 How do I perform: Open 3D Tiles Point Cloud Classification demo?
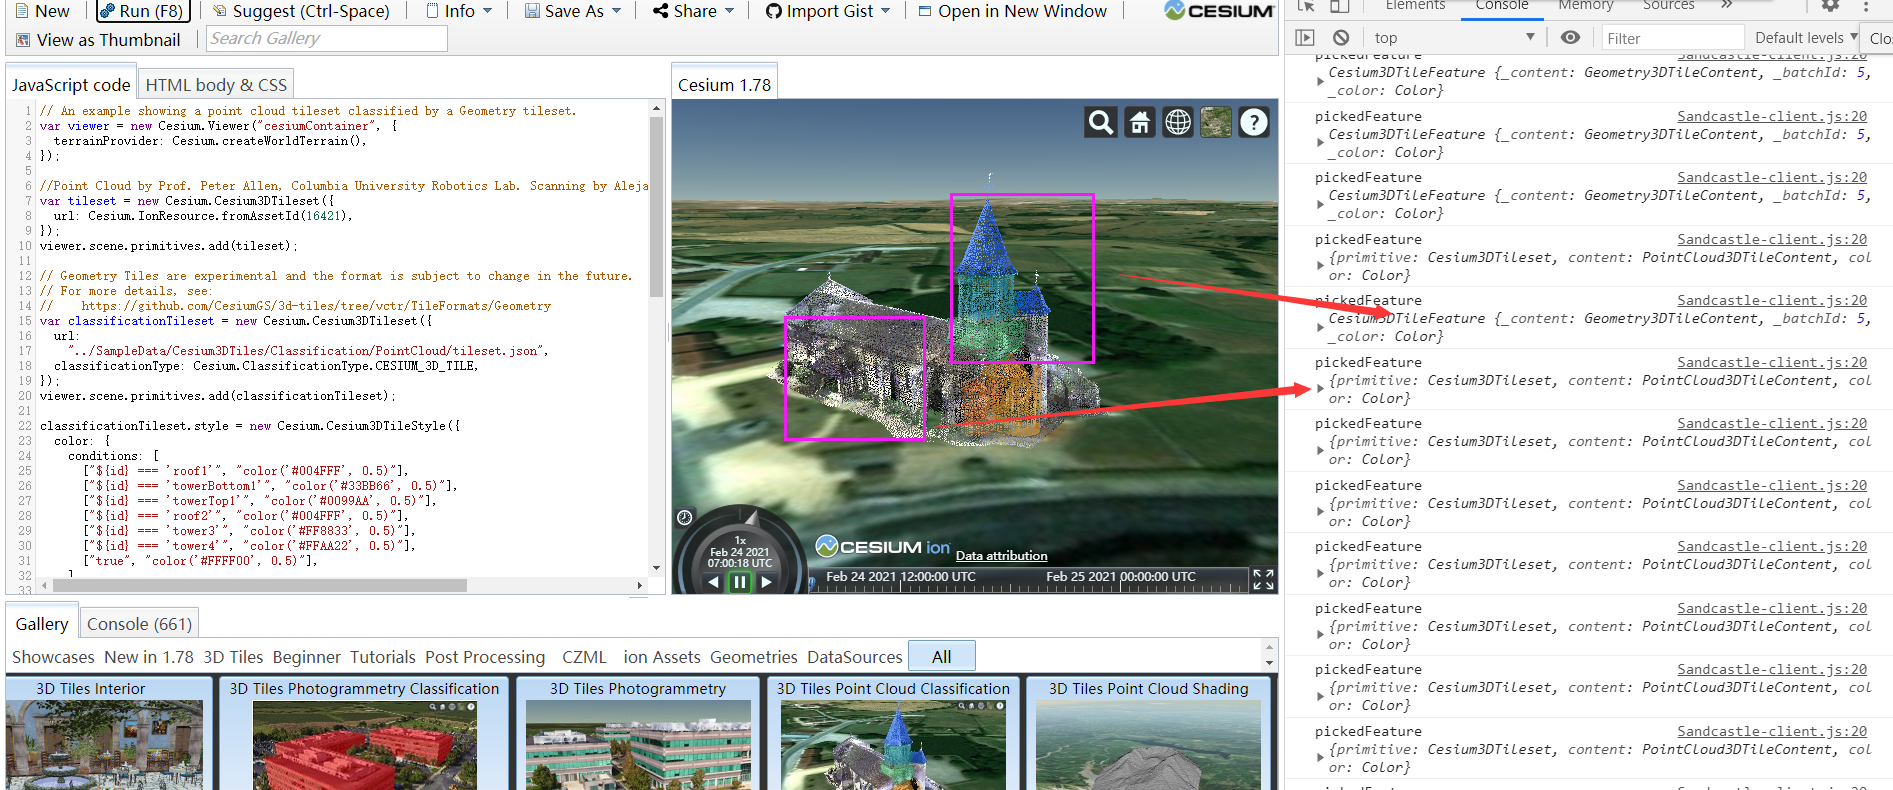(x=893, y=735)
